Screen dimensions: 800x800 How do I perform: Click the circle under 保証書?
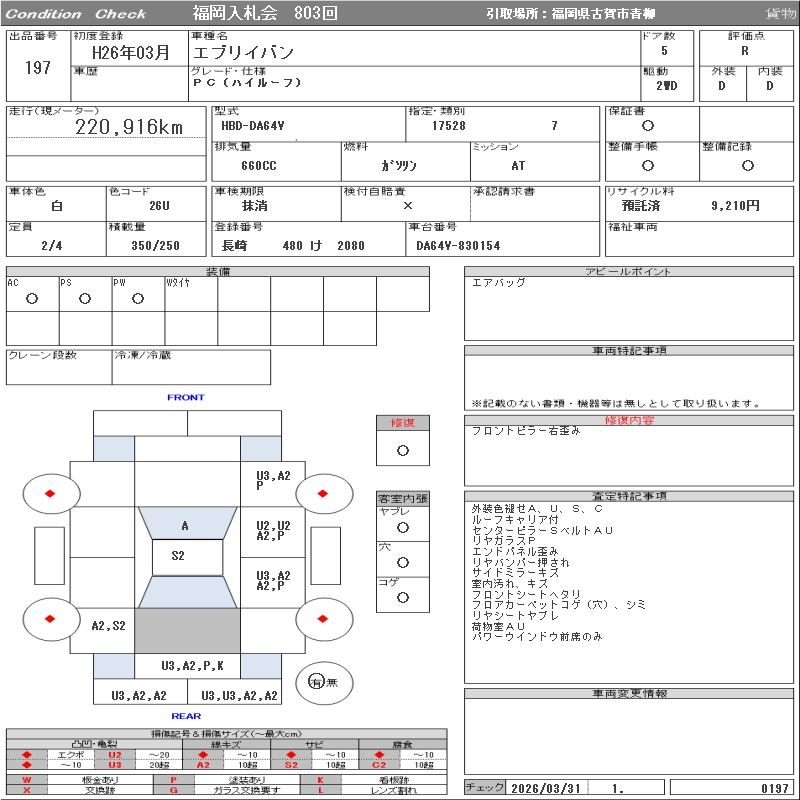point(648,126)
